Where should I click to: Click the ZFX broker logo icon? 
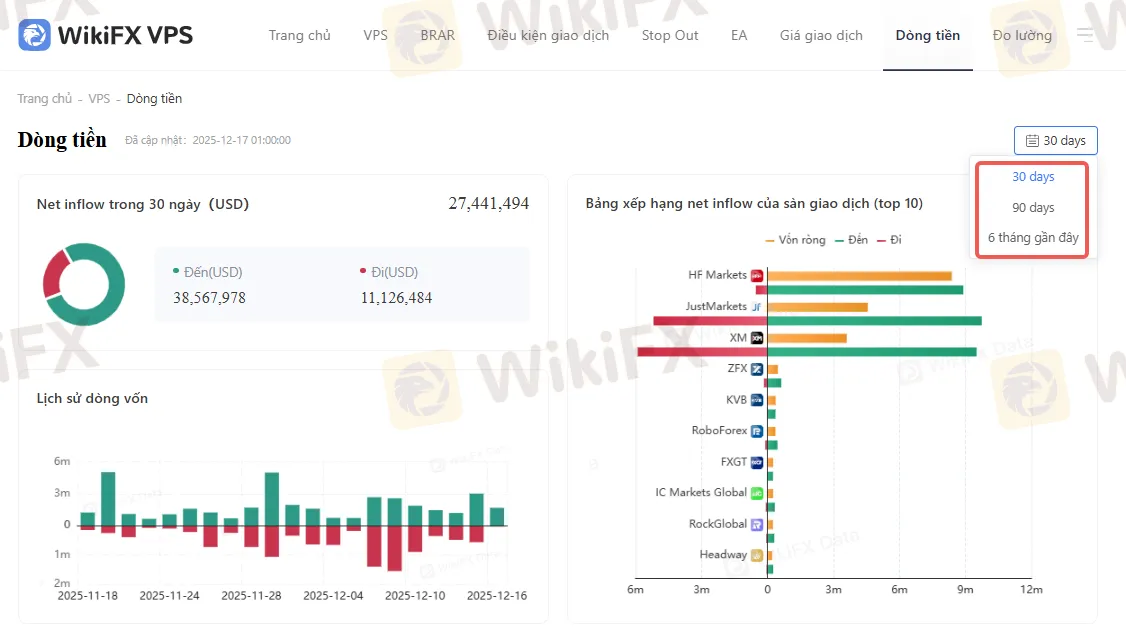point(757,369)
